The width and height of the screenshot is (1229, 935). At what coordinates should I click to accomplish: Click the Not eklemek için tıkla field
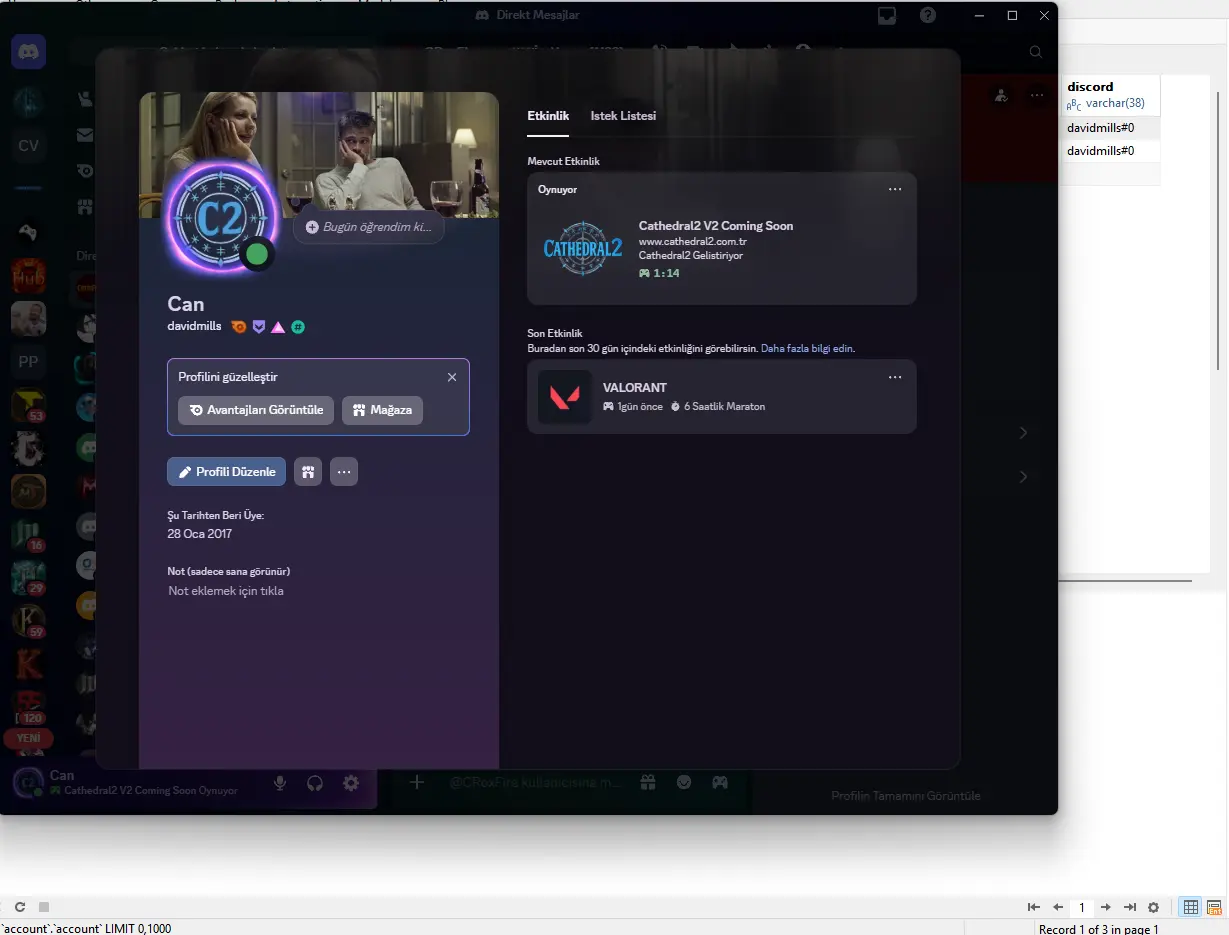click(x=226, y=591)
